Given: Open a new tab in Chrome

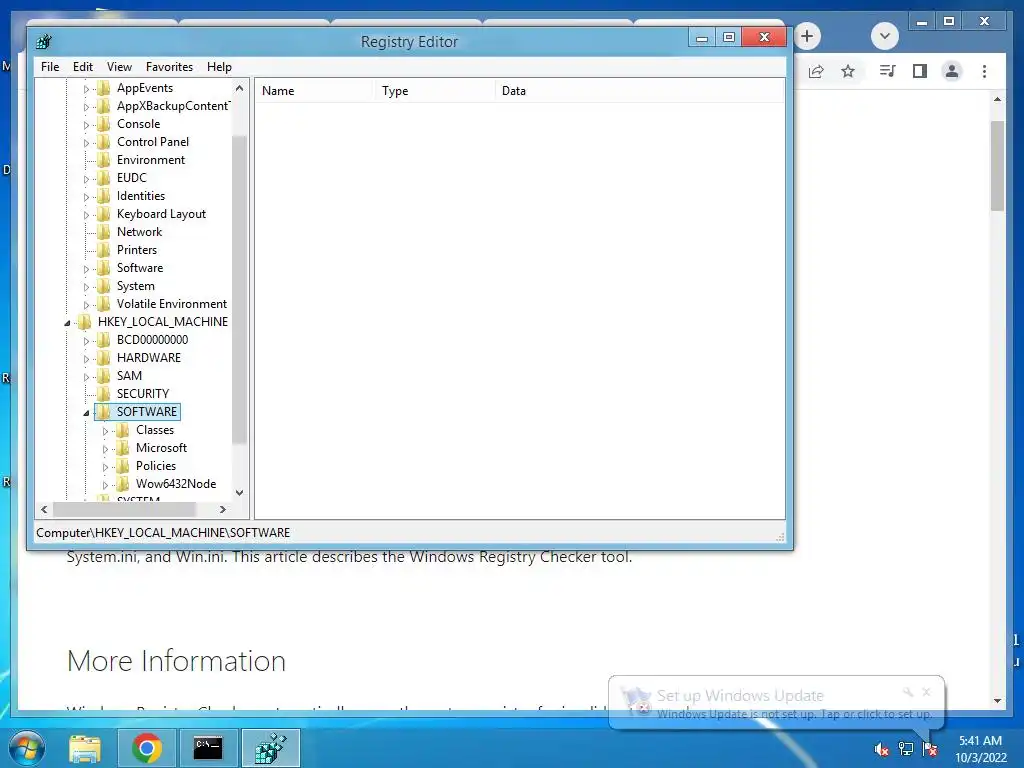Looking at the screenshot, I should [807, 36].
